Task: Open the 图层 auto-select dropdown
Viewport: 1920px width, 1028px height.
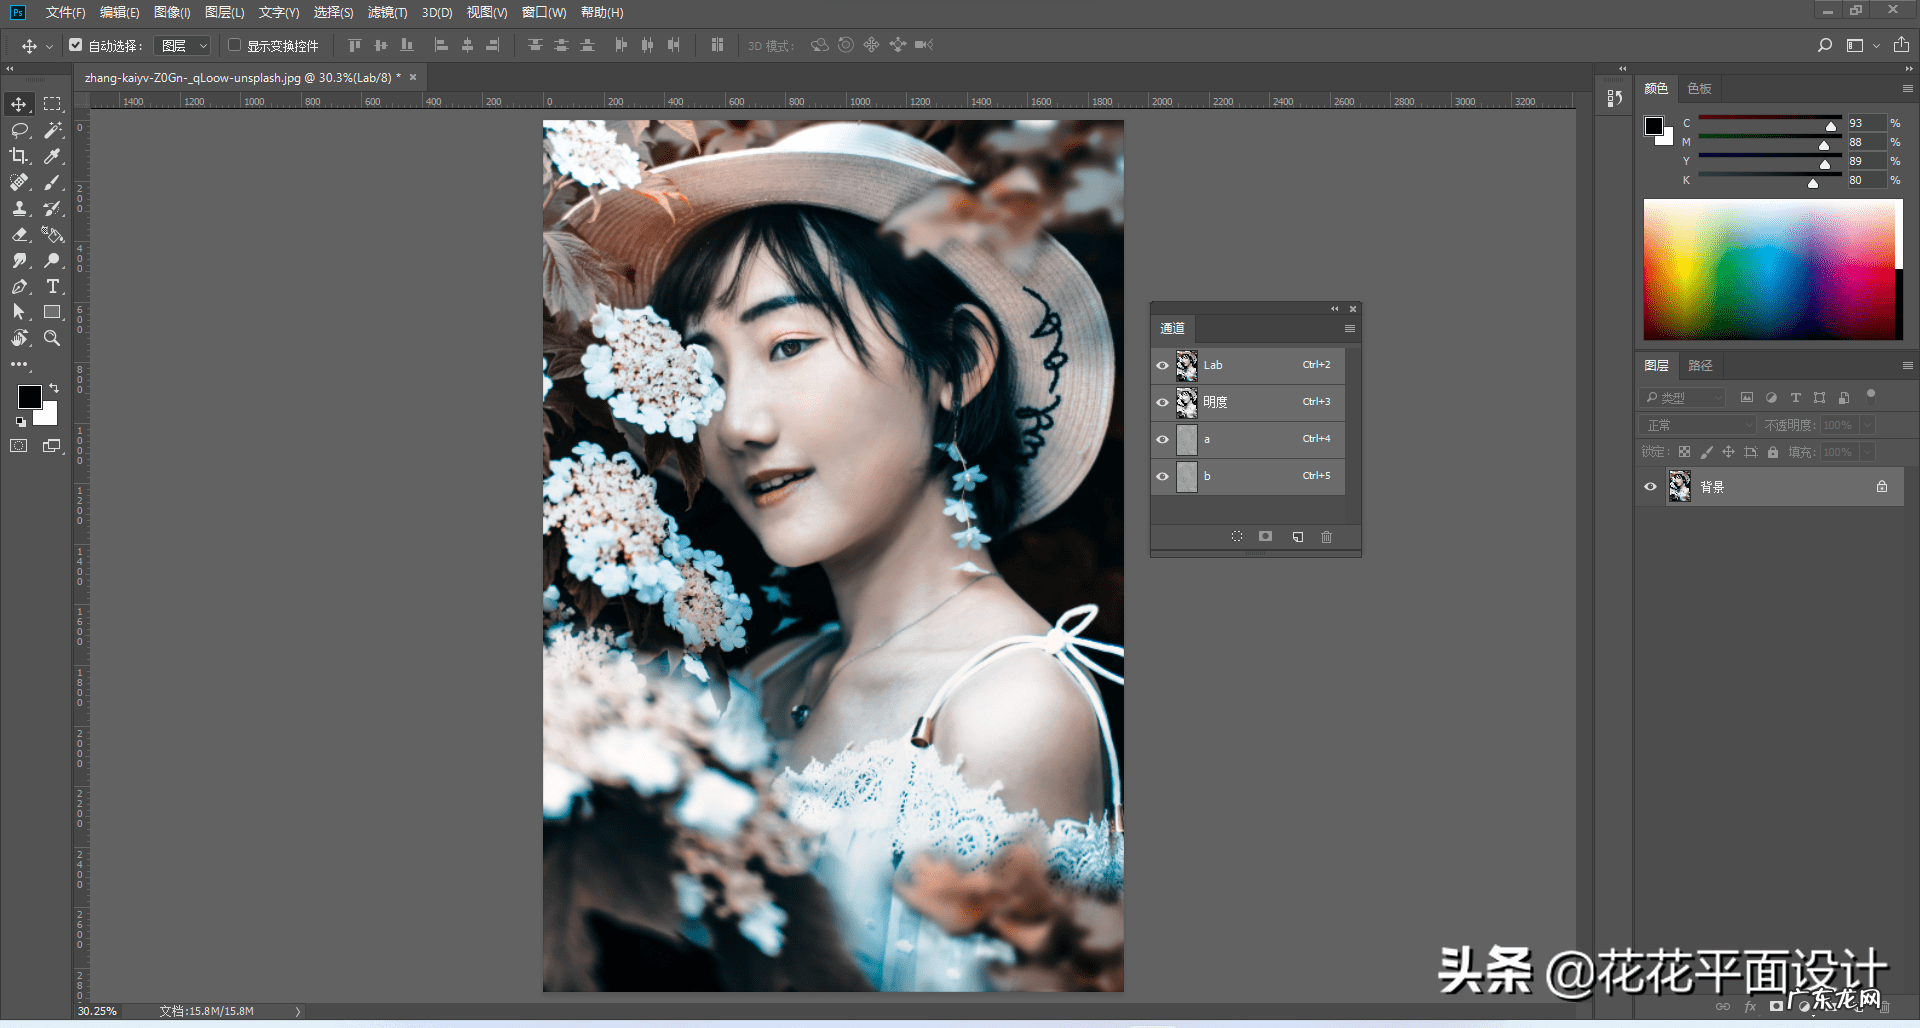Action: click(185, 46)
